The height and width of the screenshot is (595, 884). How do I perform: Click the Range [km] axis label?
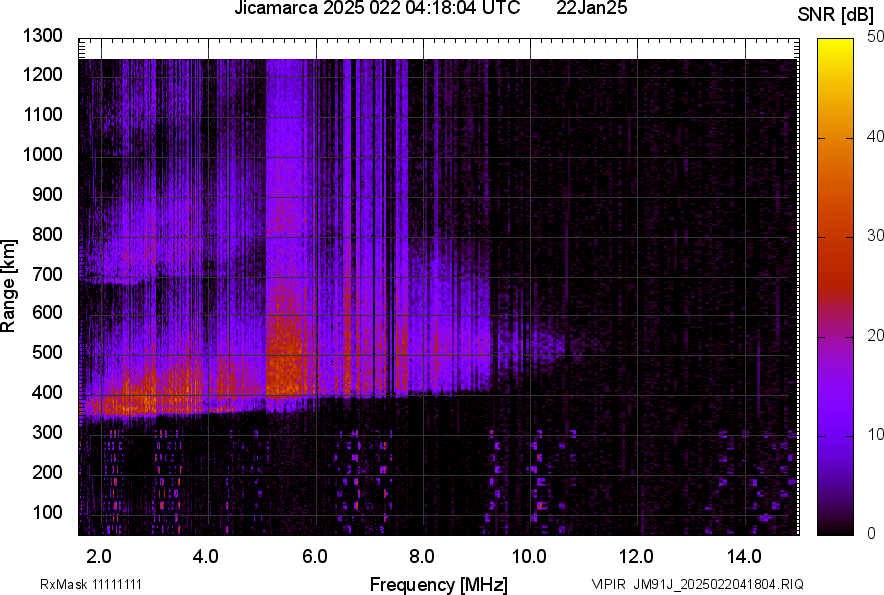12,287
